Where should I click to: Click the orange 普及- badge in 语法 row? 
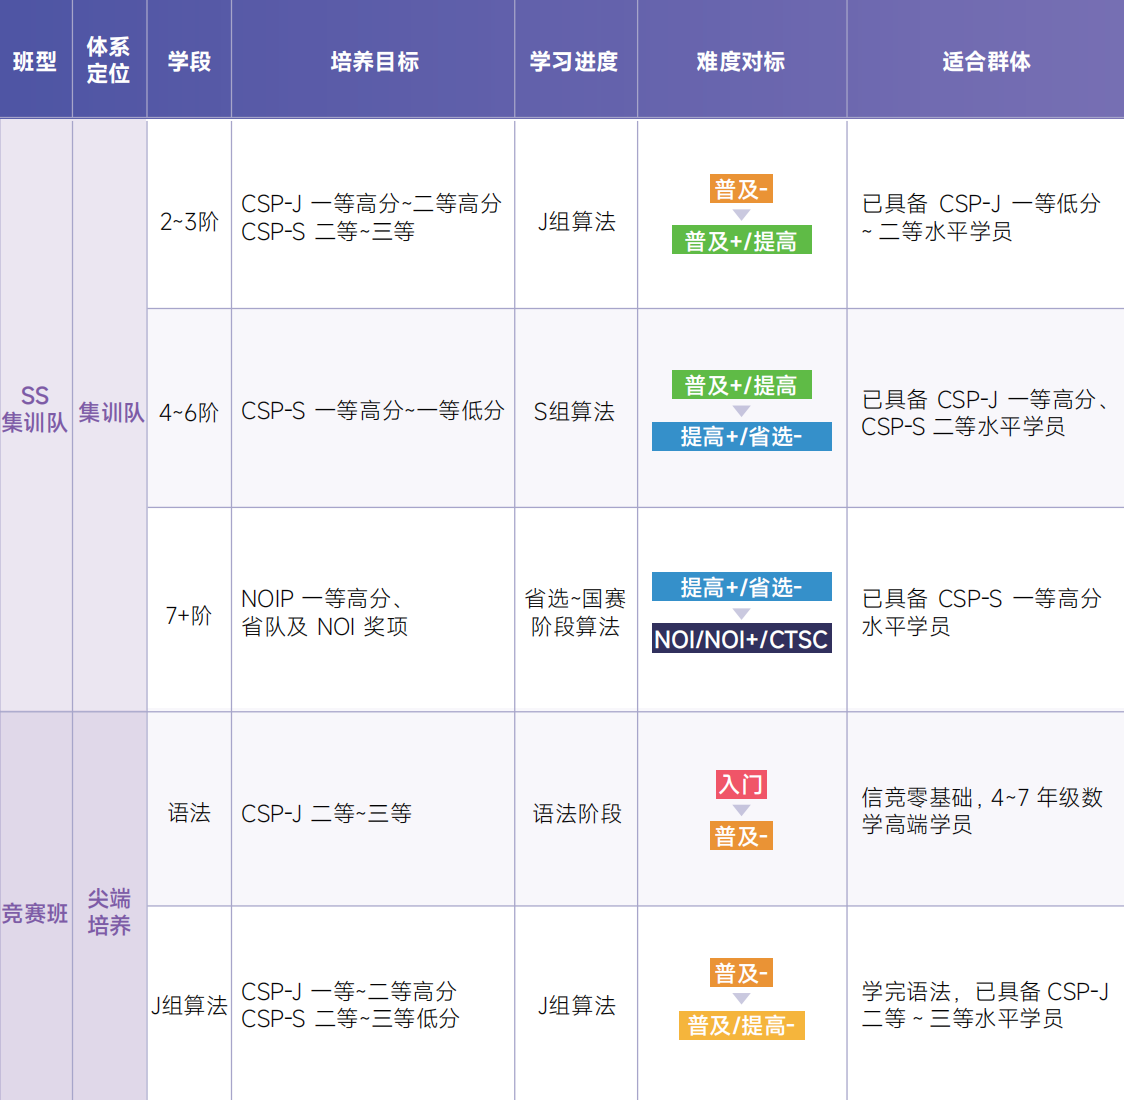(x=741, y=836)
